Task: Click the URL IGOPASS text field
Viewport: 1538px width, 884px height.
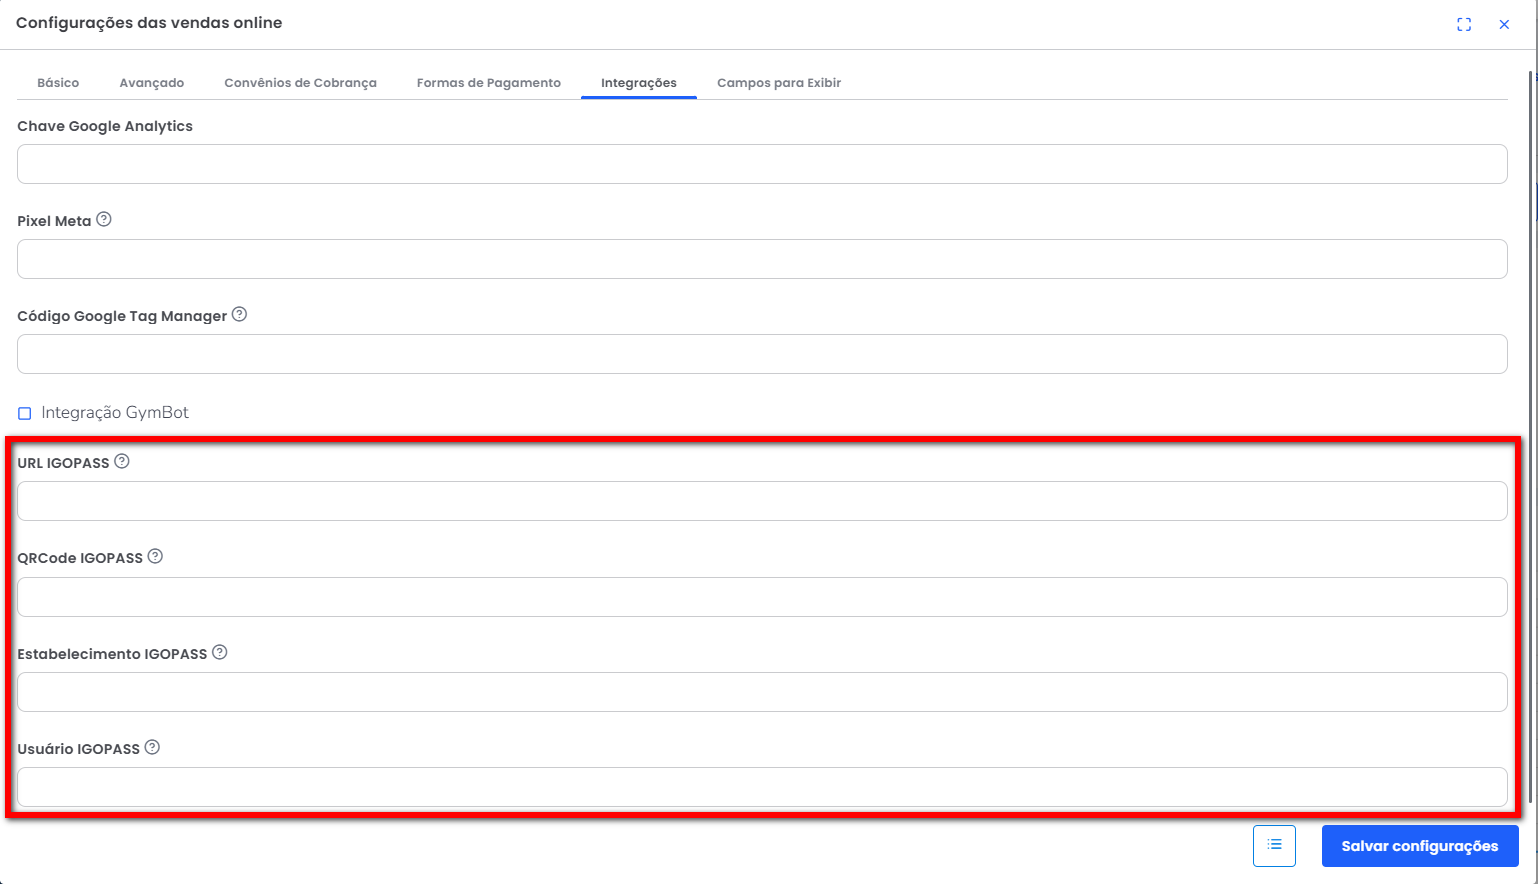Action: 762,501
